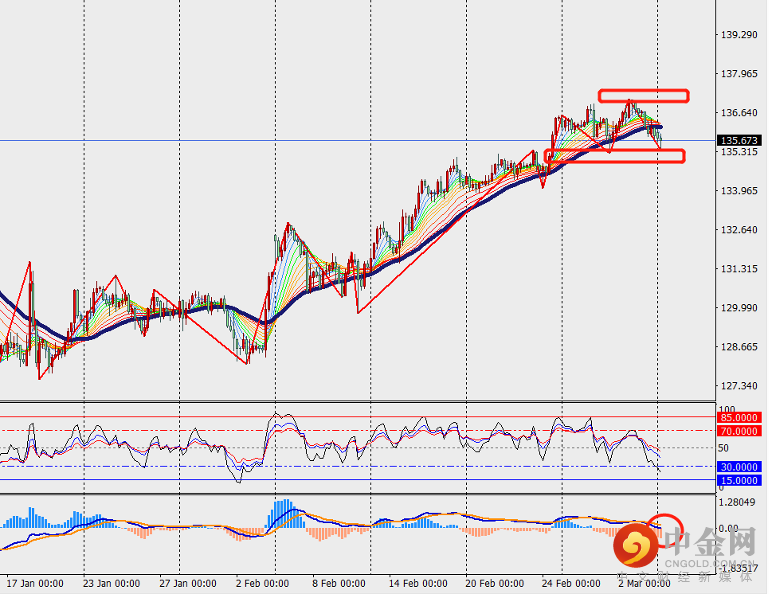This screenshot has height=595, width=770.
Task: Click the 8 Feb 00:00 time marker
Action: 339,582
